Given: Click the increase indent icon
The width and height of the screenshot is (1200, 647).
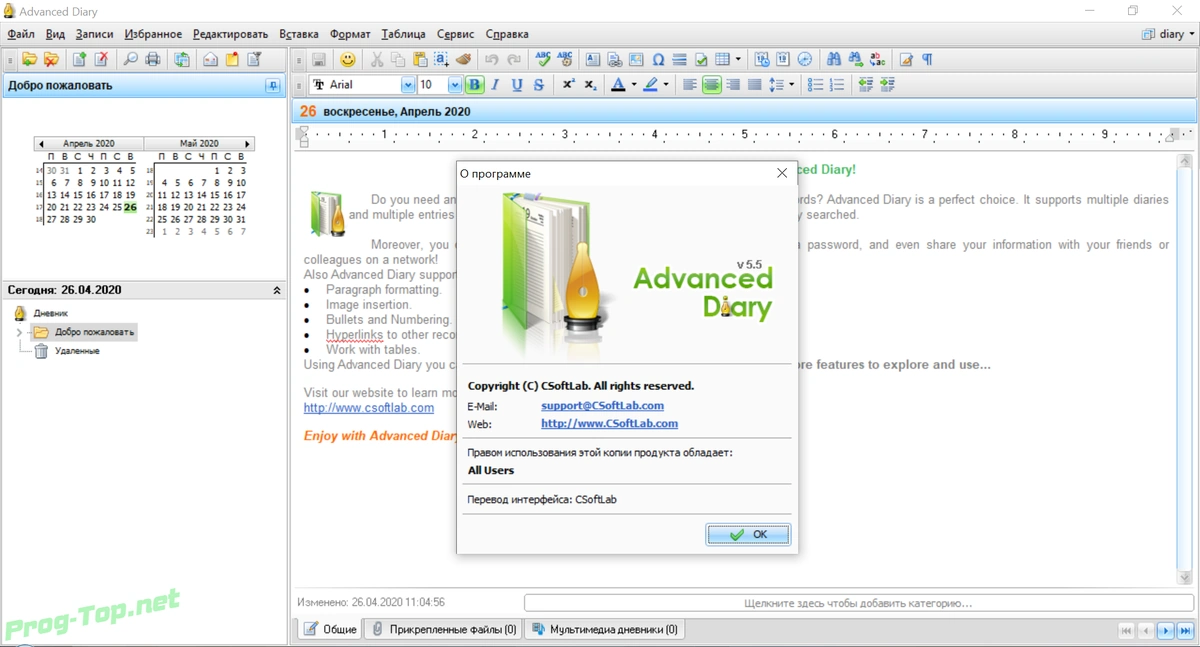Looking at the screenshot, I should point(888,85).
